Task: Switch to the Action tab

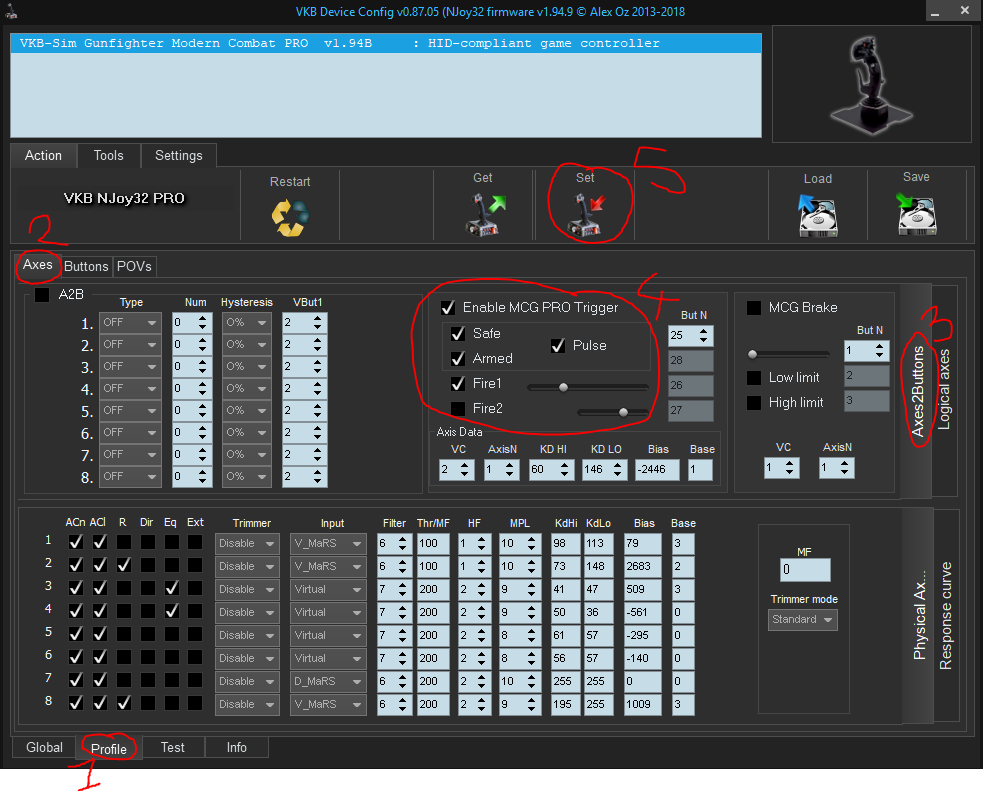Action: (x=43, y=155)
